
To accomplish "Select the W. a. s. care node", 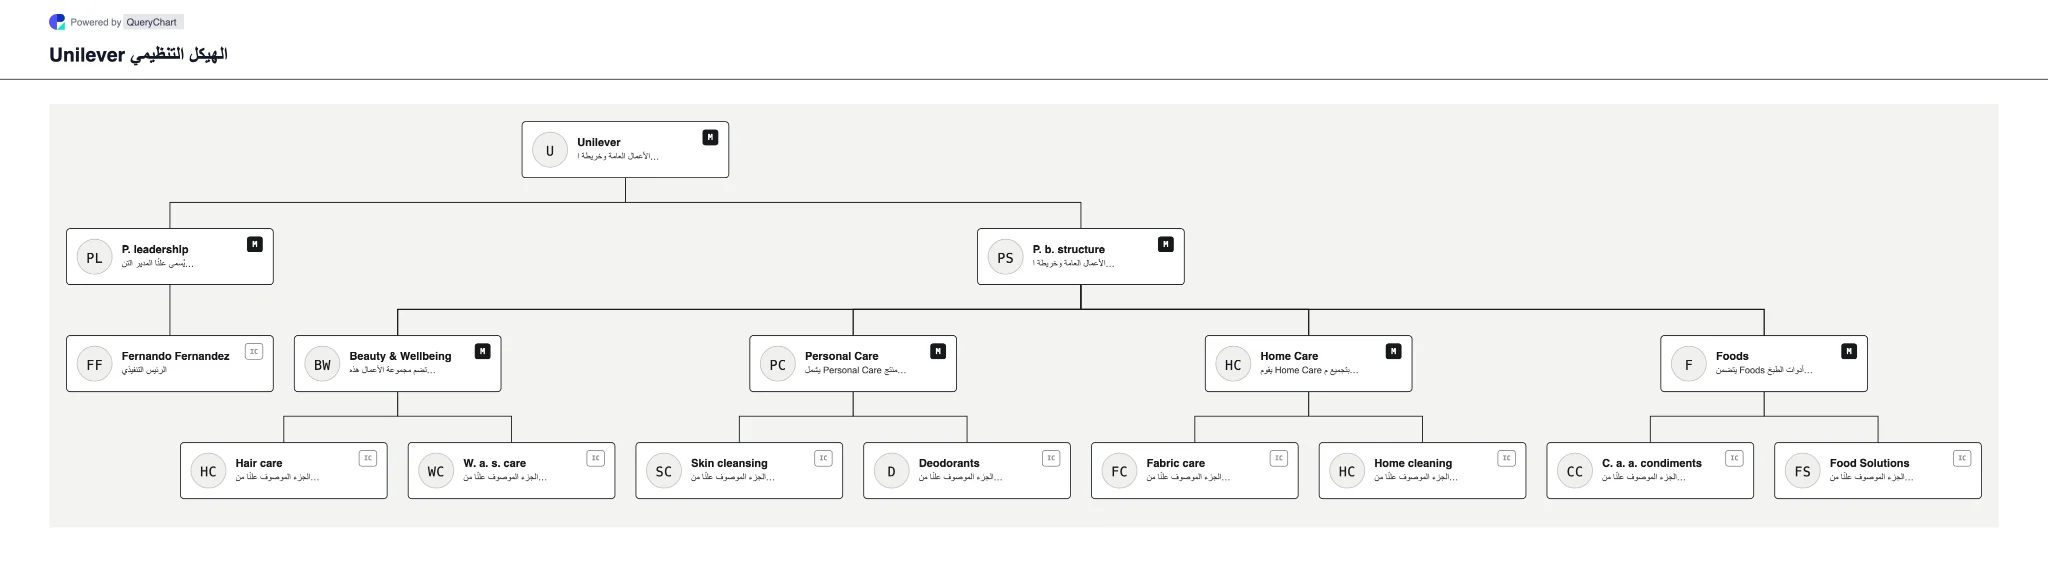I will 511,471.
